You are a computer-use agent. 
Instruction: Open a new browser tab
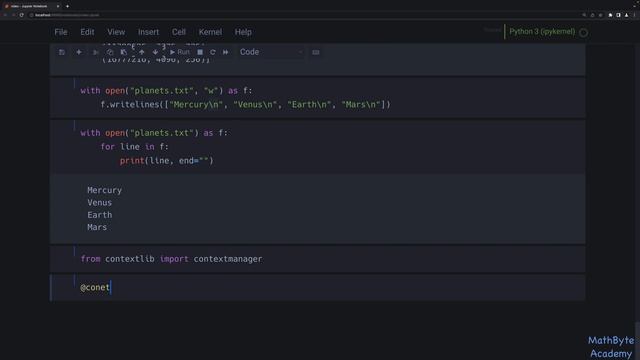[x=67, y=6]
